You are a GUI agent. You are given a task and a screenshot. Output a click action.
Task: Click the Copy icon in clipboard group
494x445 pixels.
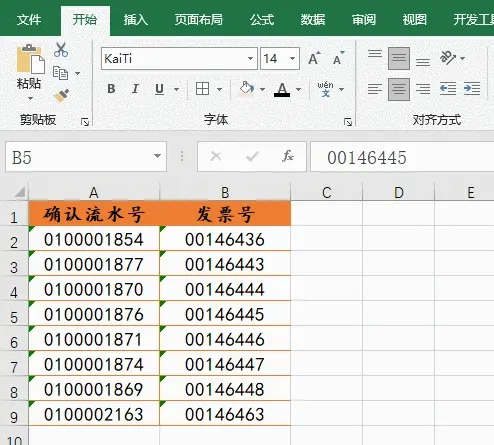[x=61, y=73]
